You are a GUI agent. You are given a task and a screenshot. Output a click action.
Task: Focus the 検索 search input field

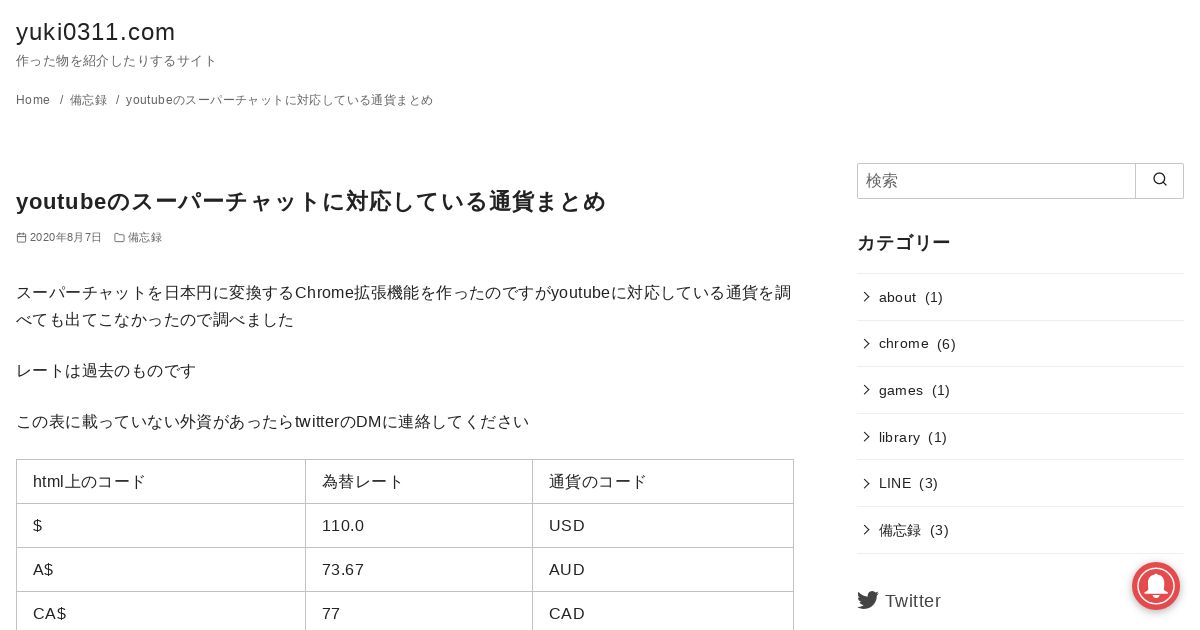point(996,181)
